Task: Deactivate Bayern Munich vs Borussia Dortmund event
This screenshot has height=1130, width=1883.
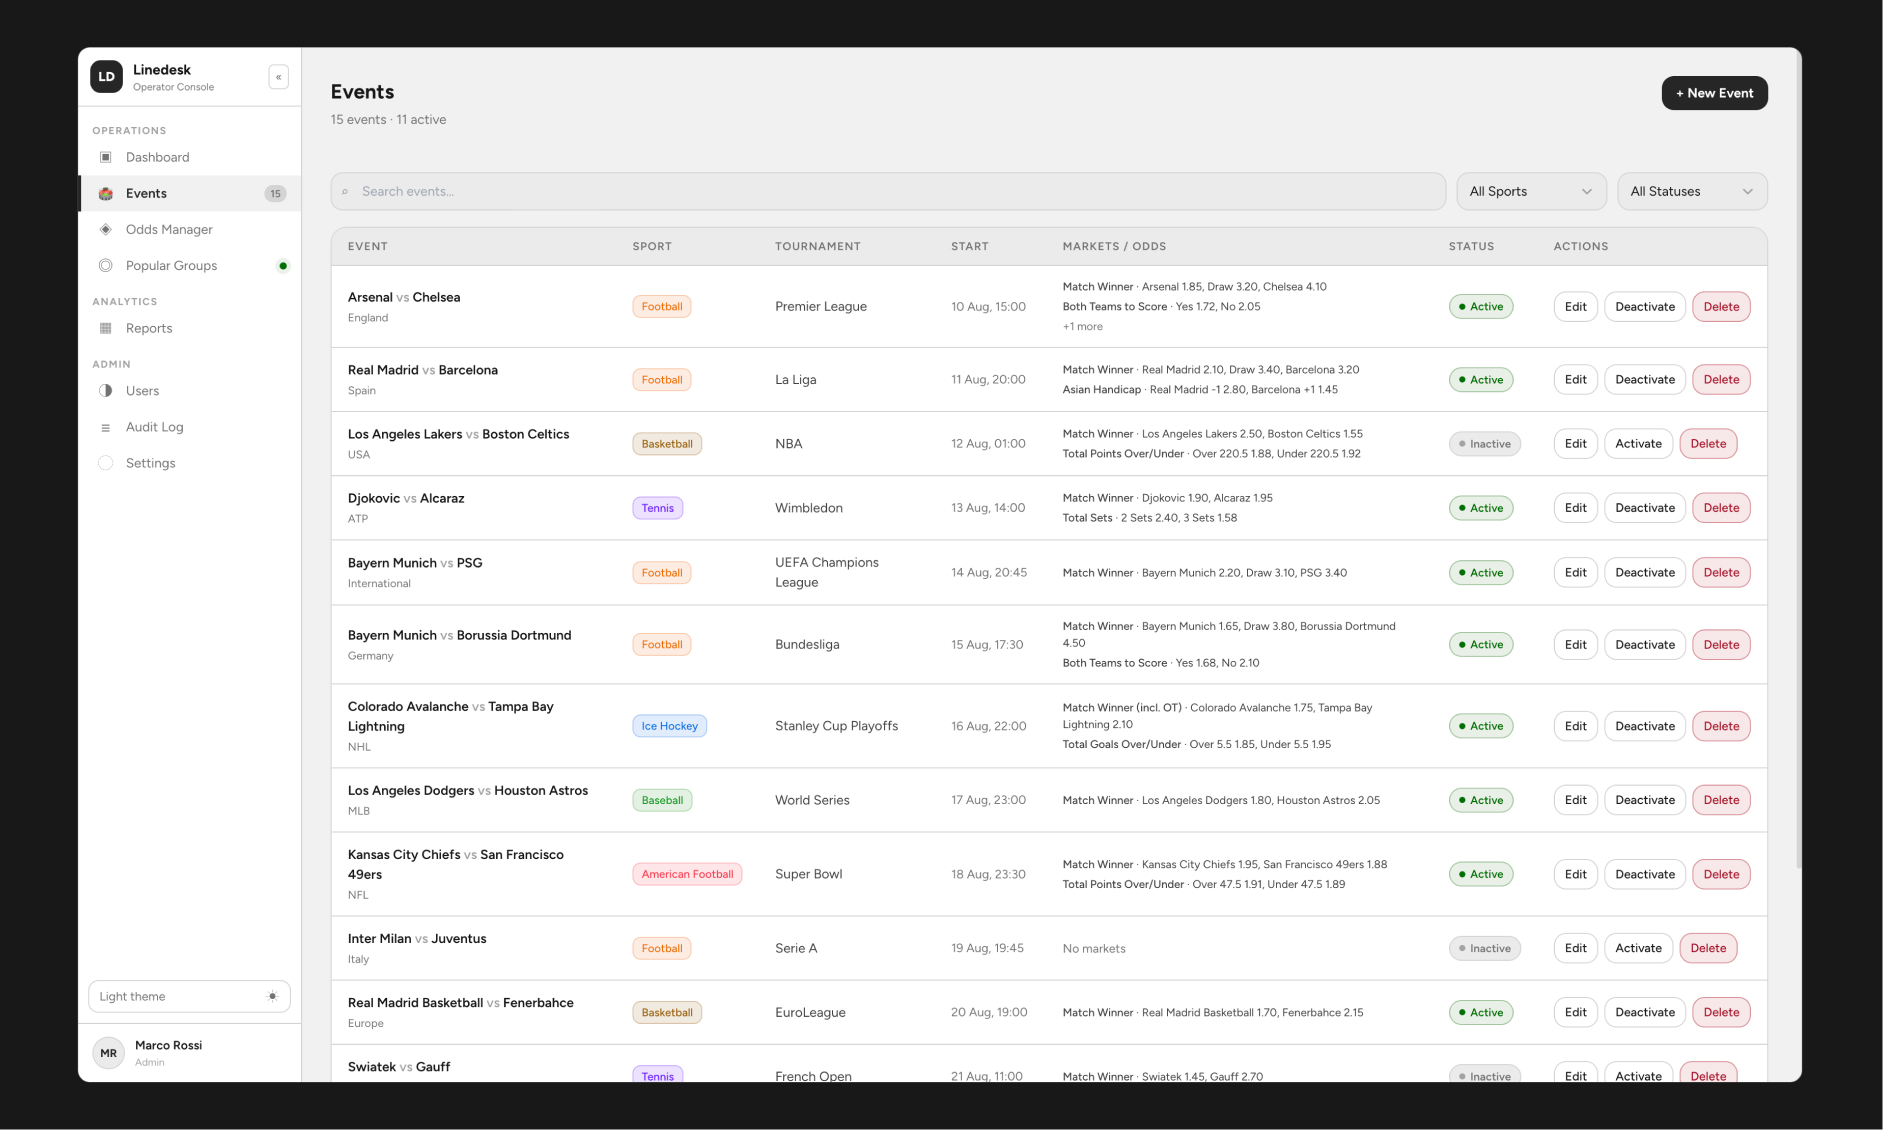Action: (1644, 645)
